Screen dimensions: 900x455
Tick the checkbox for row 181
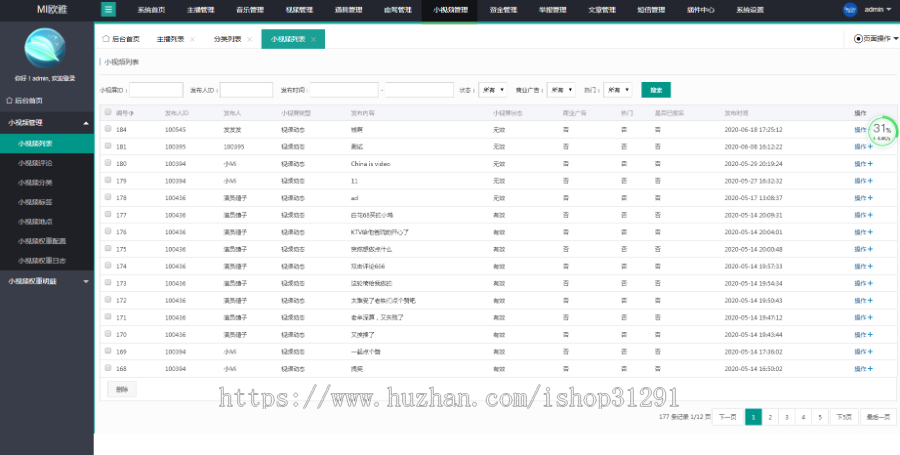pos(108,146)
